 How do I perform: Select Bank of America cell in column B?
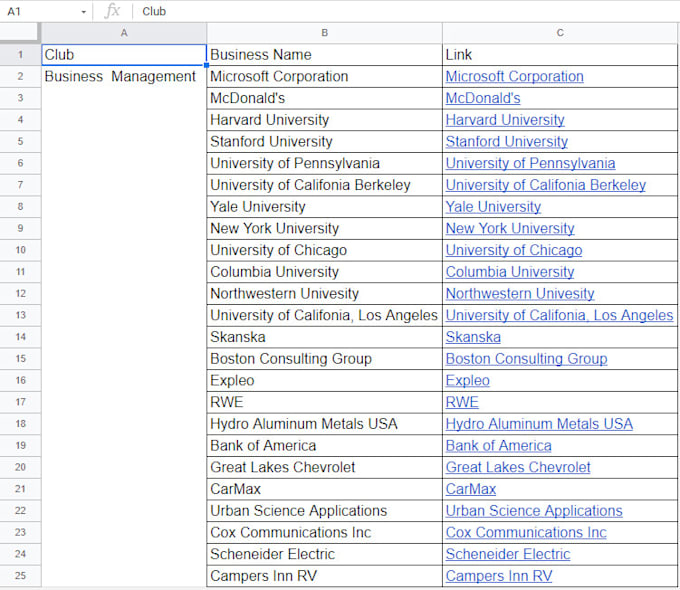[x=324, y=446]
